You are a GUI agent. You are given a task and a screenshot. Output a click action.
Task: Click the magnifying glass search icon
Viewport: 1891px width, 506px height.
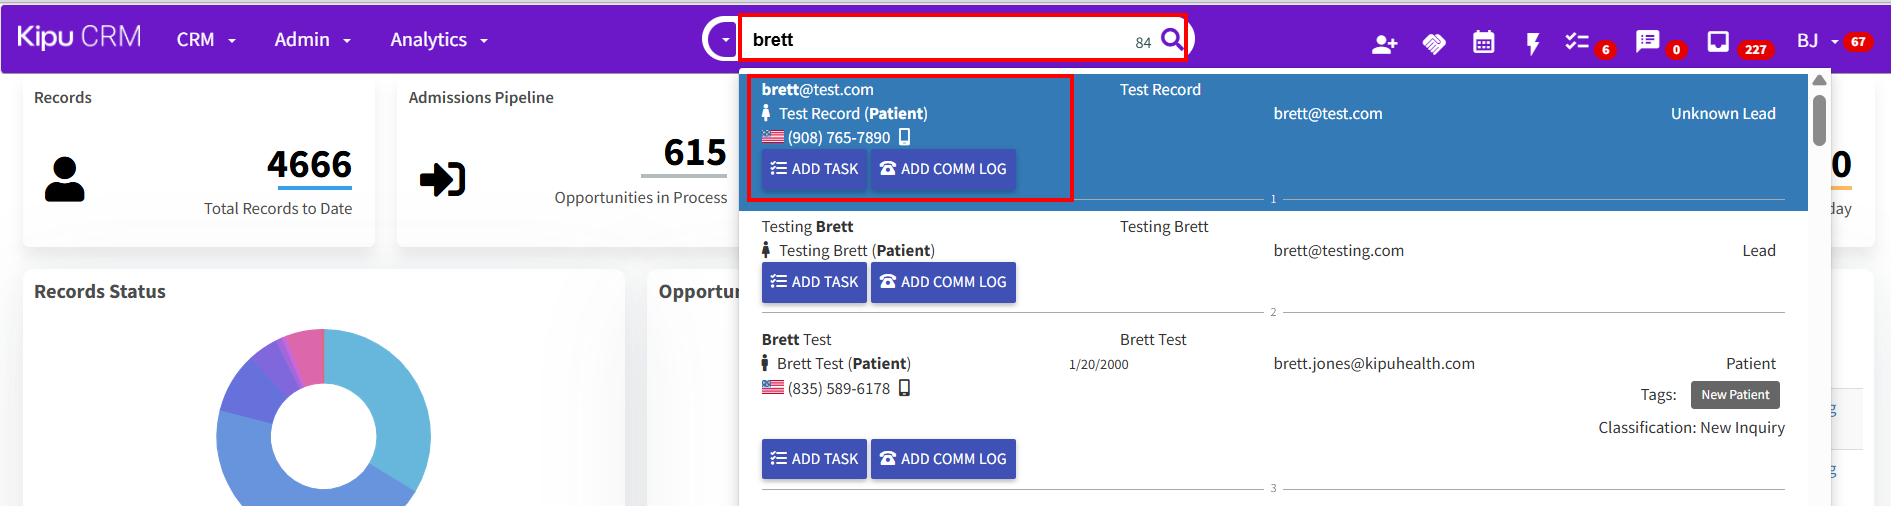[x=1172, y=40]
